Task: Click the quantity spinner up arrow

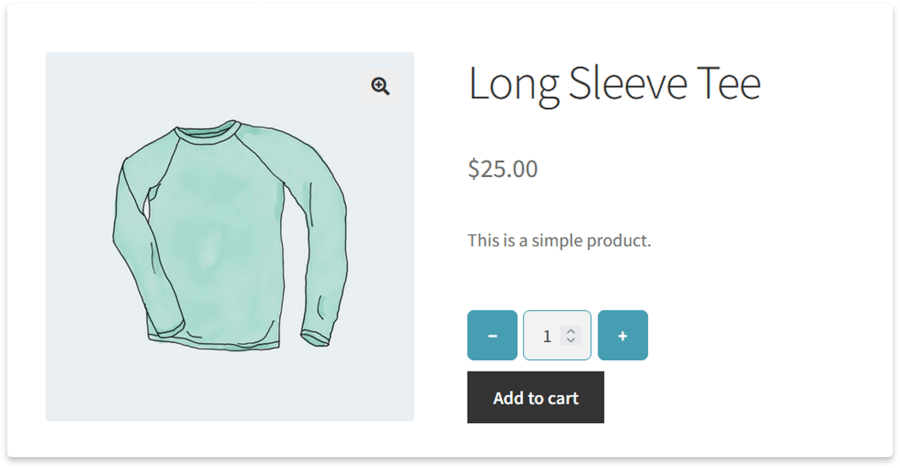Action: coord(570,331)
